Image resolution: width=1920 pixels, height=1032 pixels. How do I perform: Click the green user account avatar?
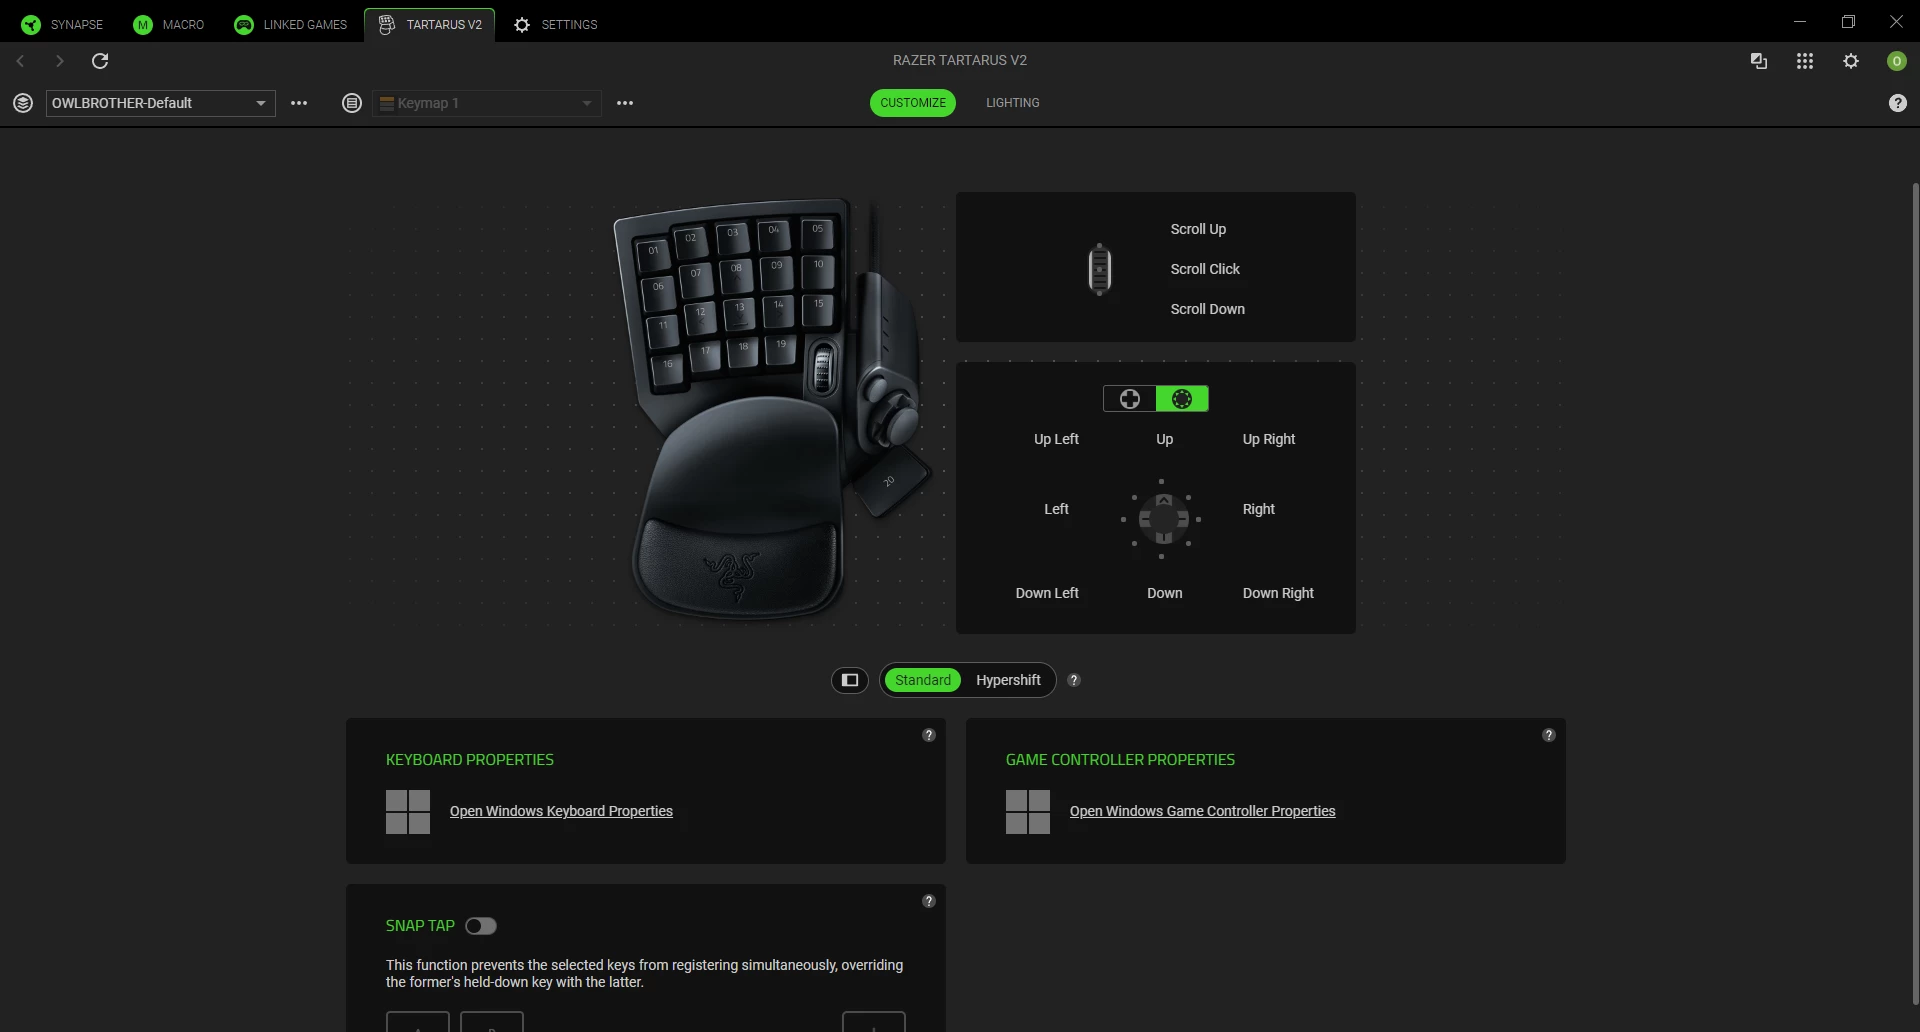(1897, 61)
